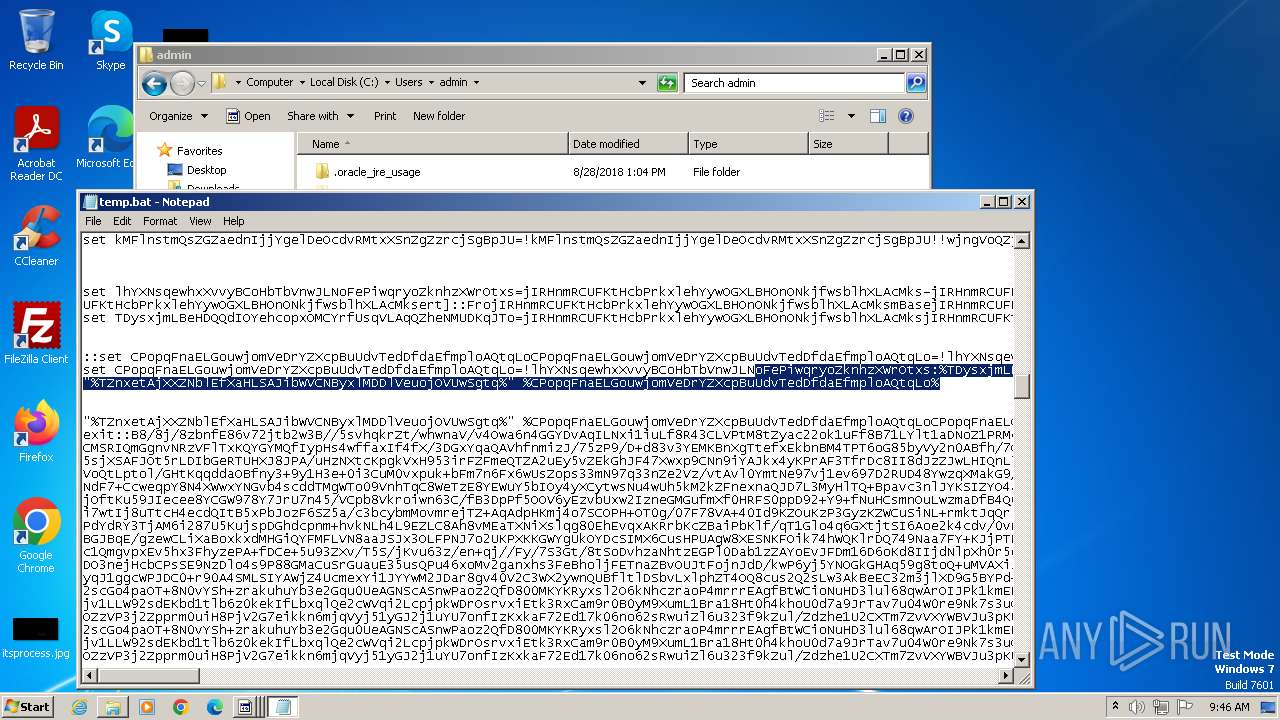Click the search magnifier in Explorer

point(915,83)
